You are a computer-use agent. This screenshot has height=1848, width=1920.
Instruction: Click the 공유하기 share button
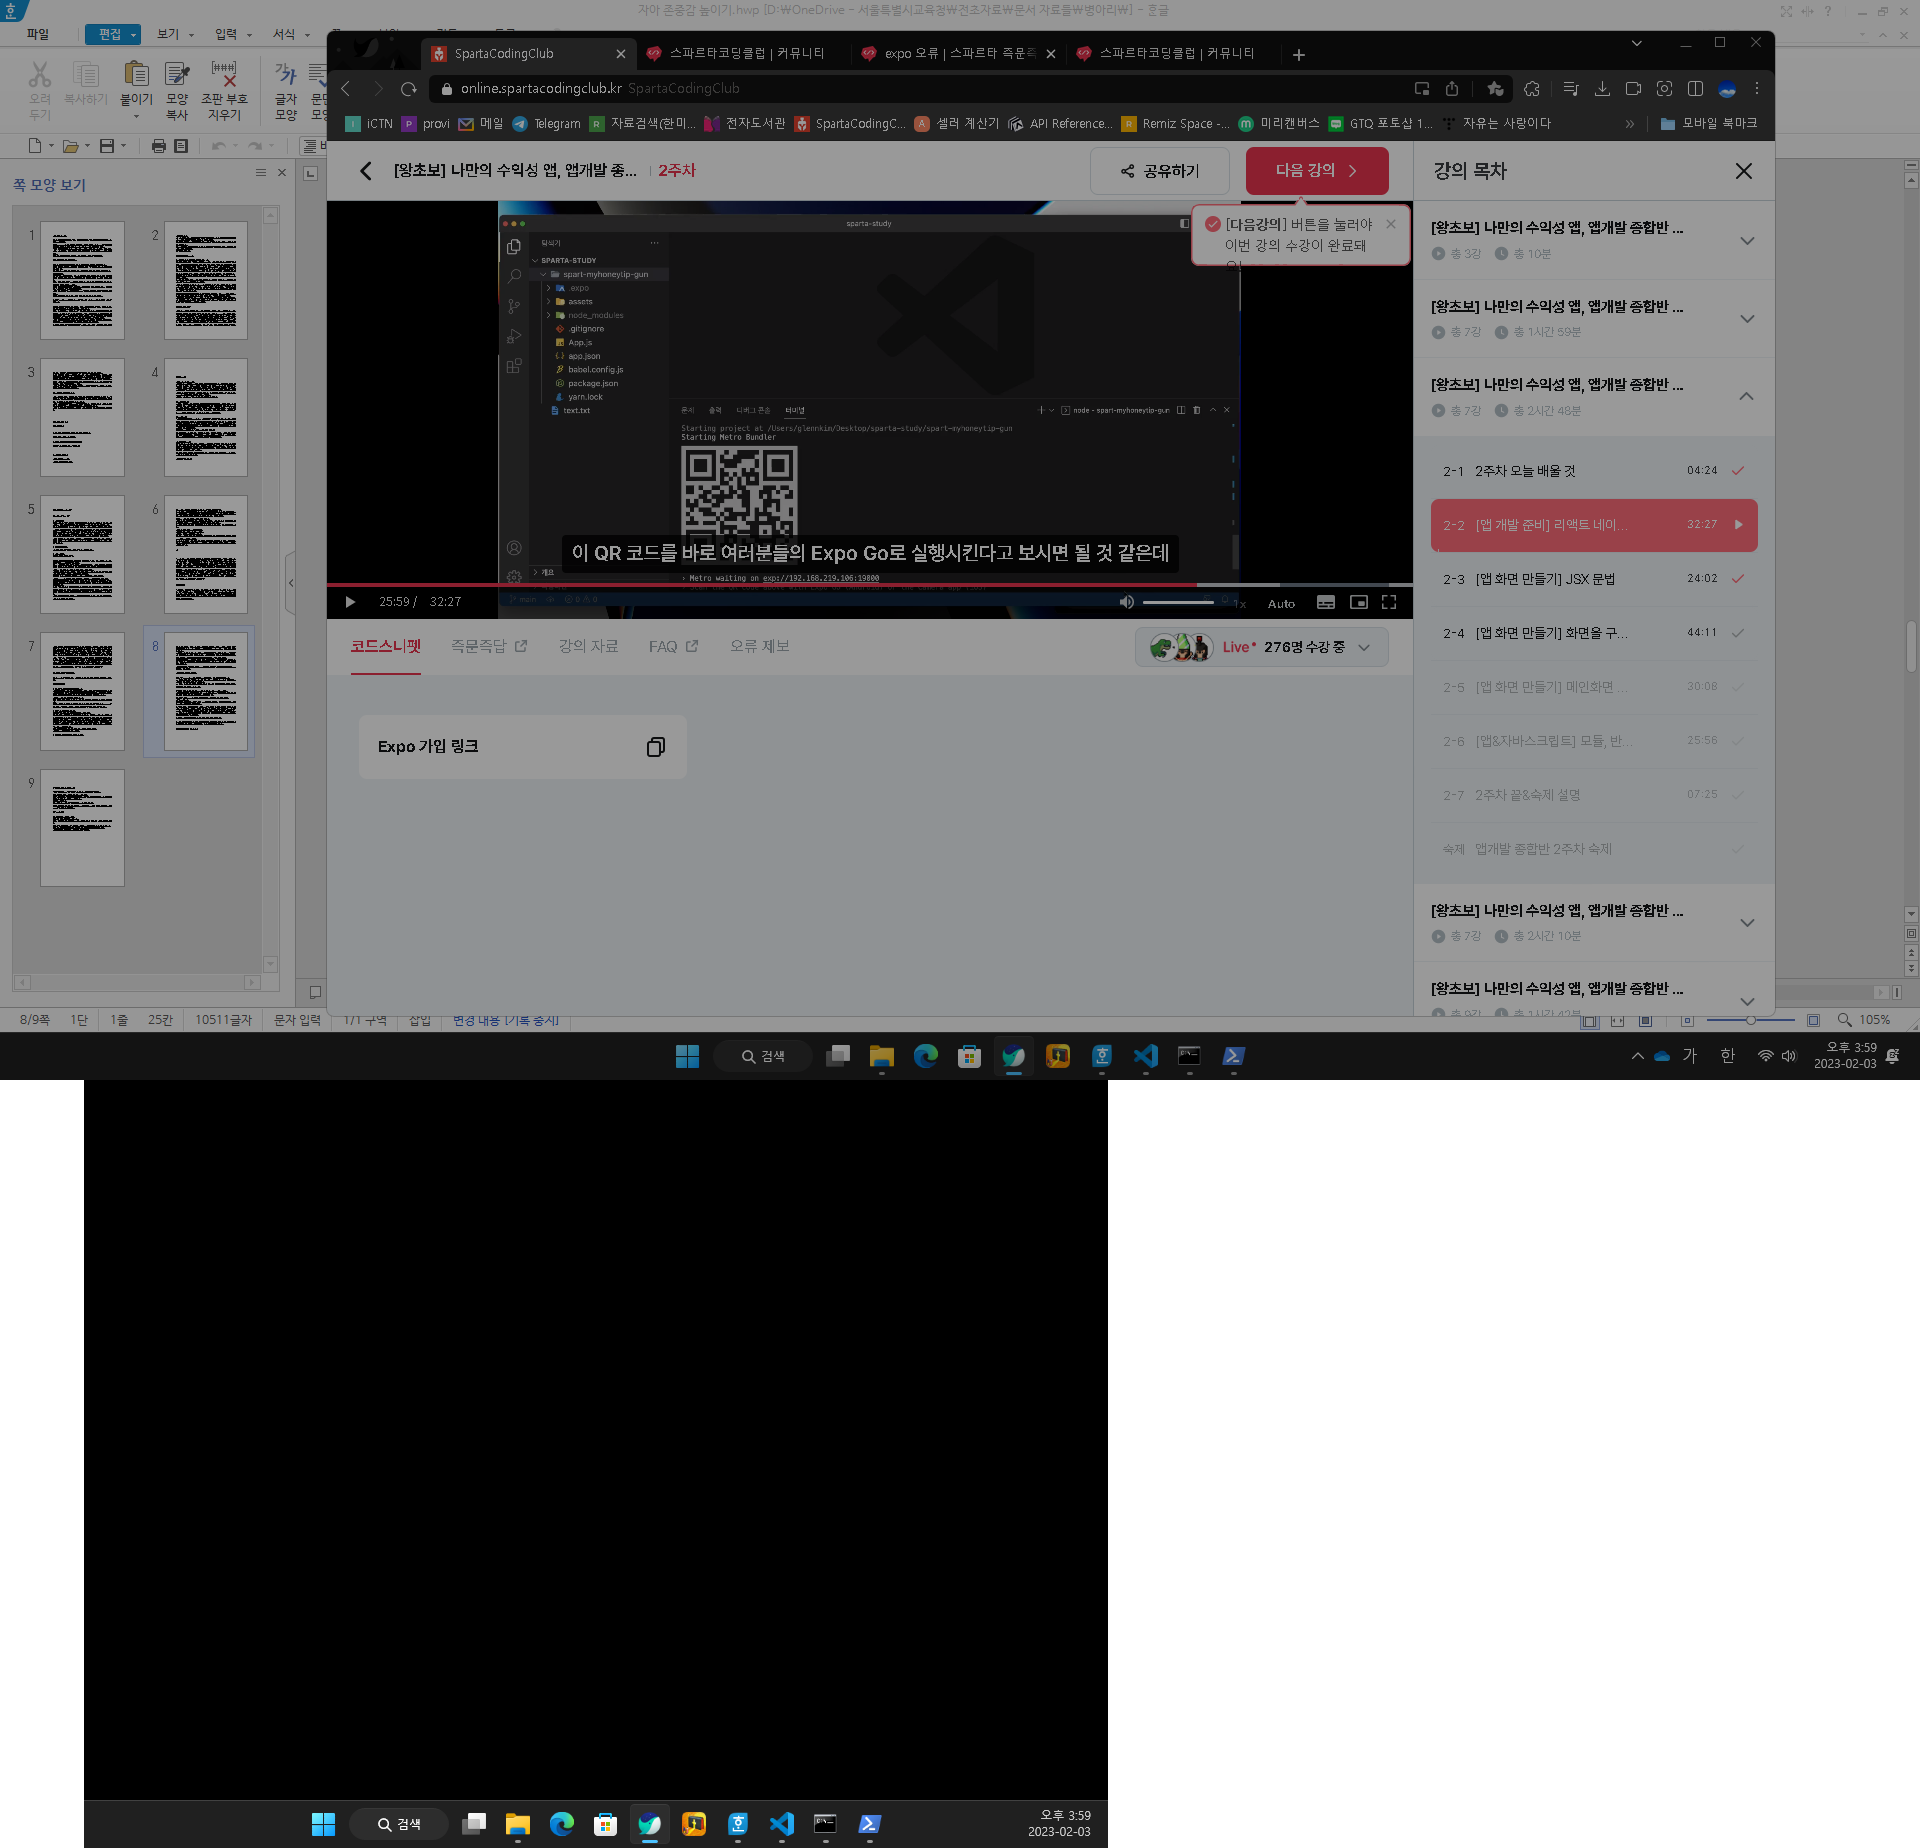(1160, 171)
